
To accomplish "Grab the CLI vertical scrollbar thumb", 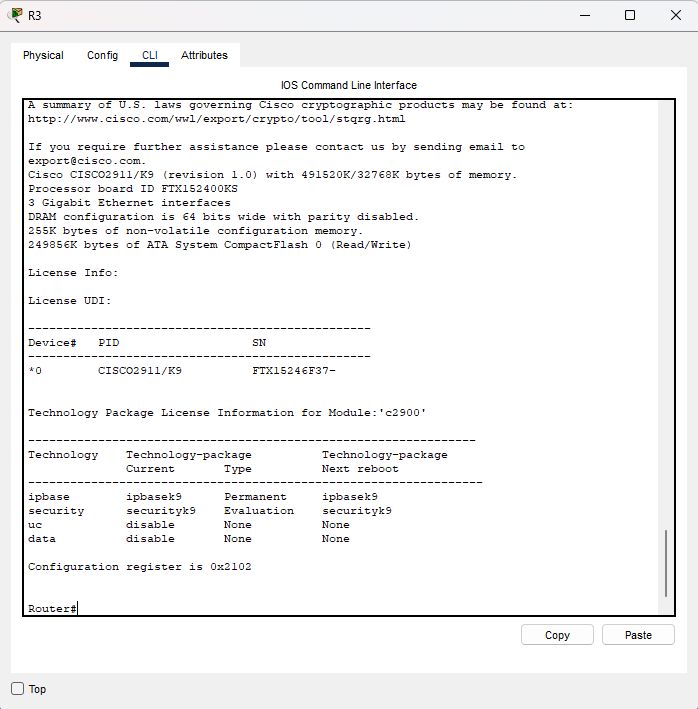I will 666,563.
